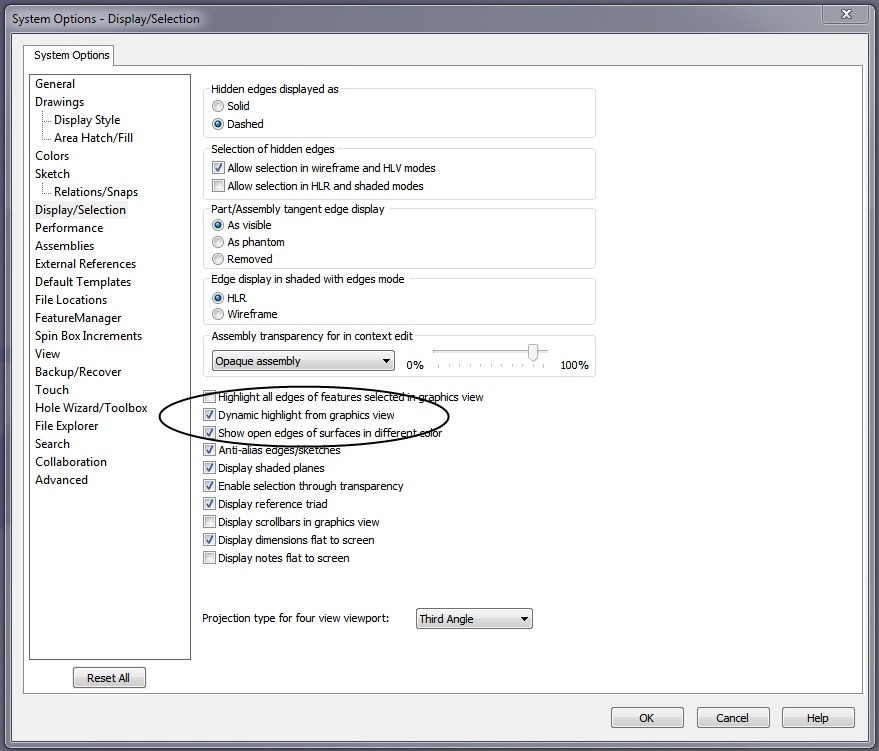
Task: Select Wireframe edge display radio button
Action: 218,314
